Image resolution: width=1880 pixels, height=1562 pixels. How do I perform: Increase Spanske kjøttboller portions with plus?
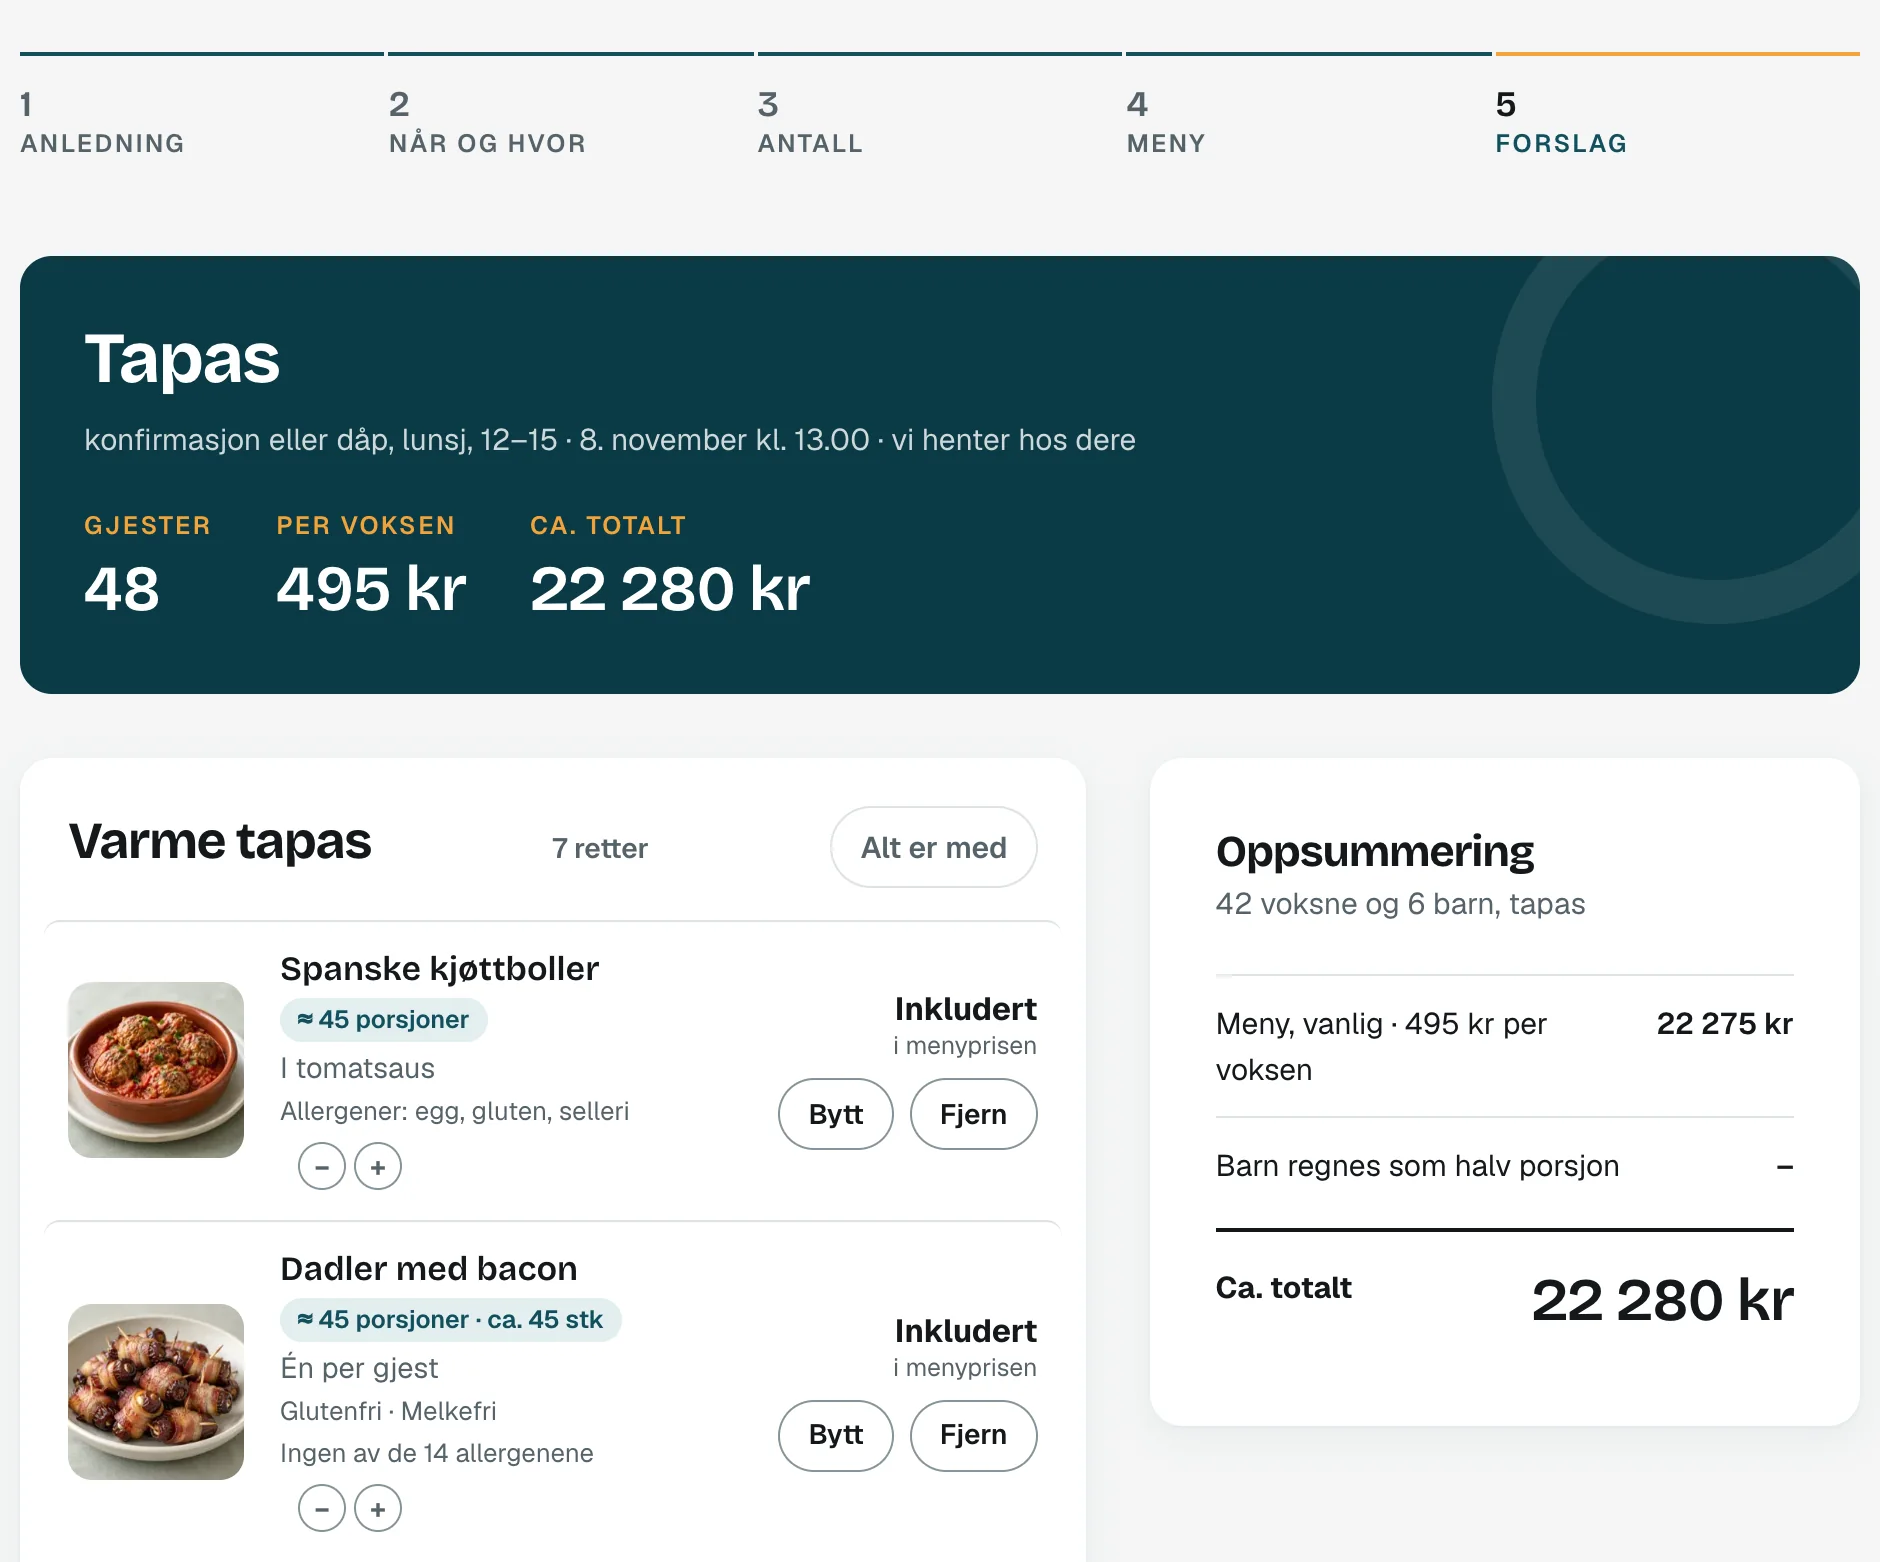pos(378,1166)
